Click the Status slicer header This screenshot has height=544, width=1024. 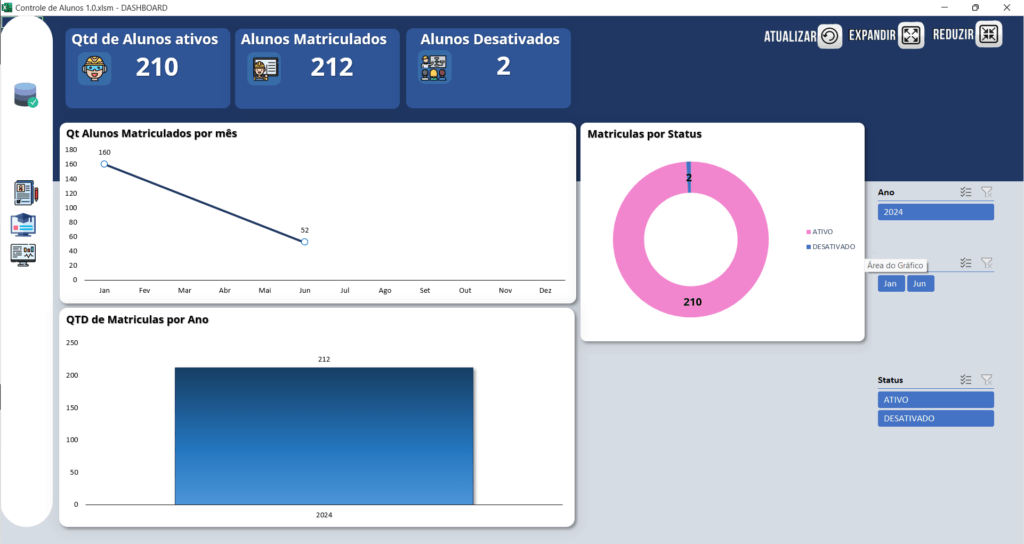click(890, 379)
